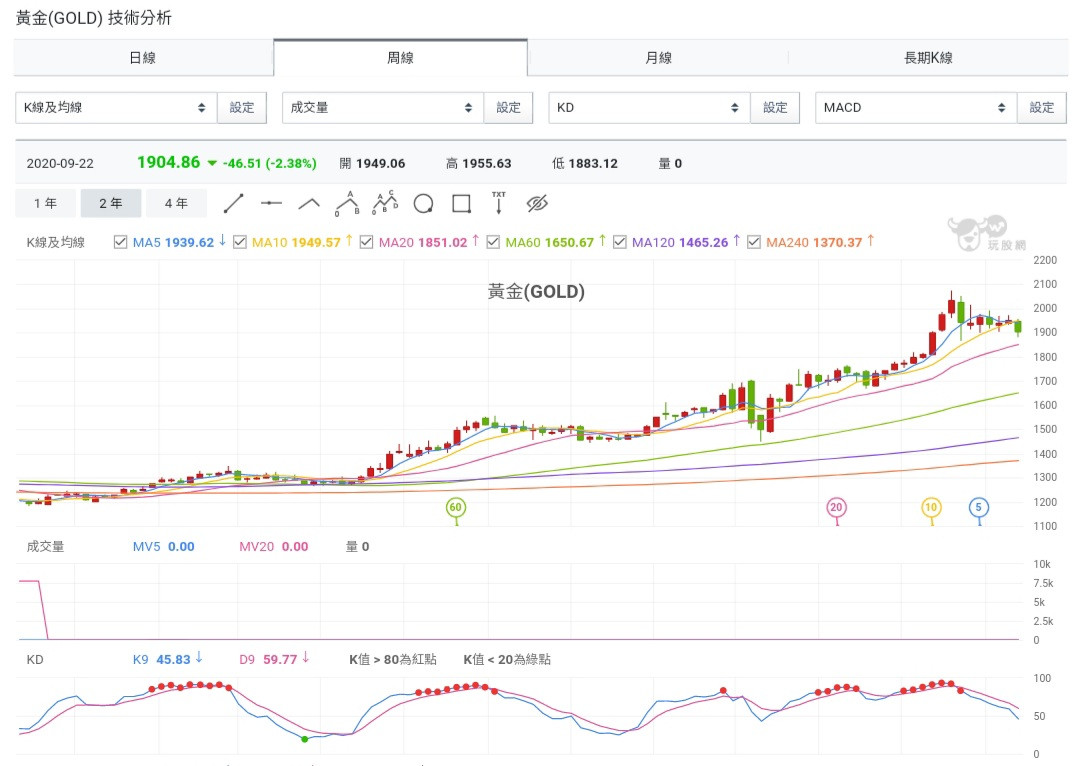Open the MACD indicator dropdown
This screenshot has width=1080, height=766.
click(x=915, y=108)
